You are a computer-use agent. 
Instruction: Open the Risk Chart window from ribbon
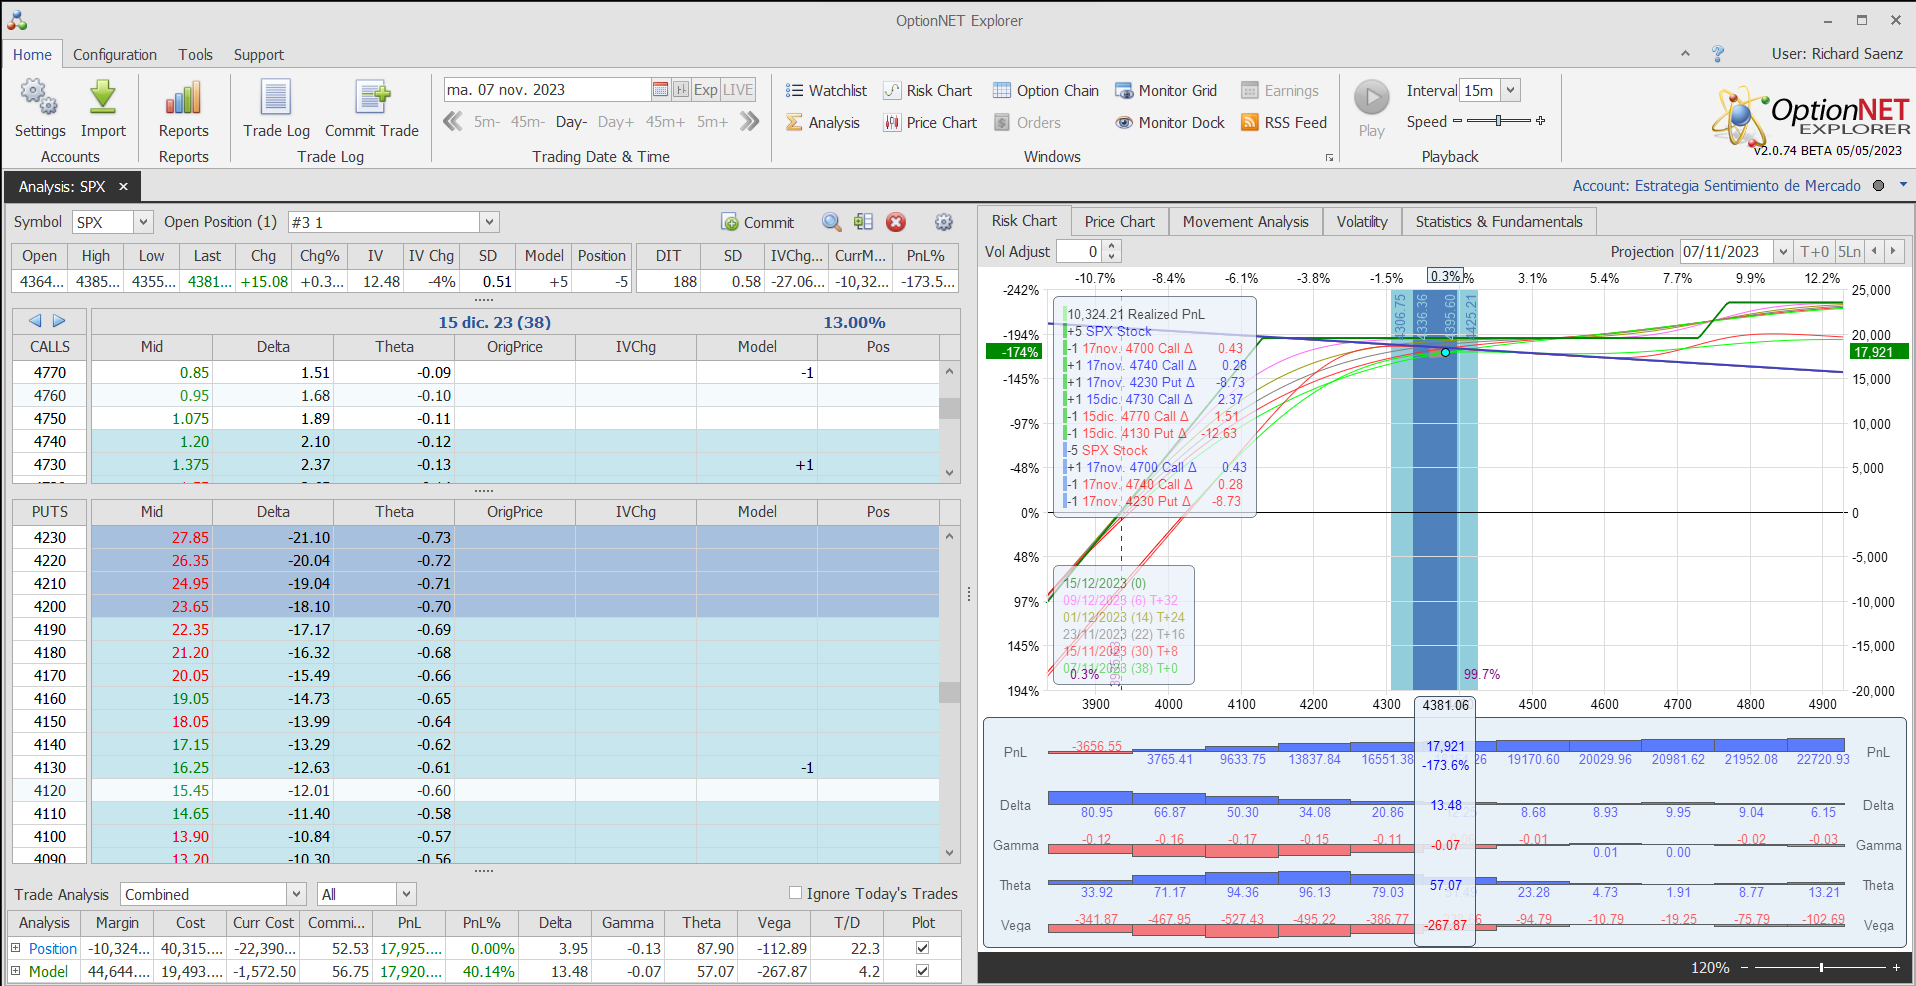click(927, 90)
